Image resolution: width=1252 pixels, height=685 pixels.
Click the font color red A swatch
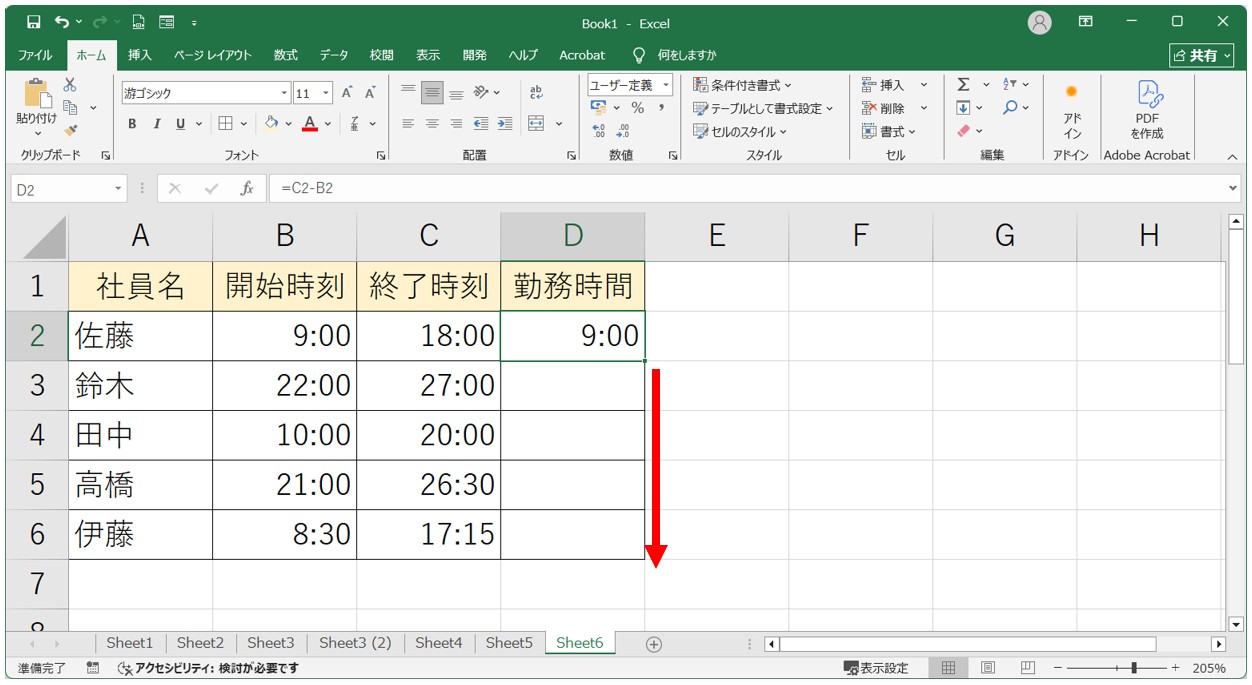(x=310, y=124)
